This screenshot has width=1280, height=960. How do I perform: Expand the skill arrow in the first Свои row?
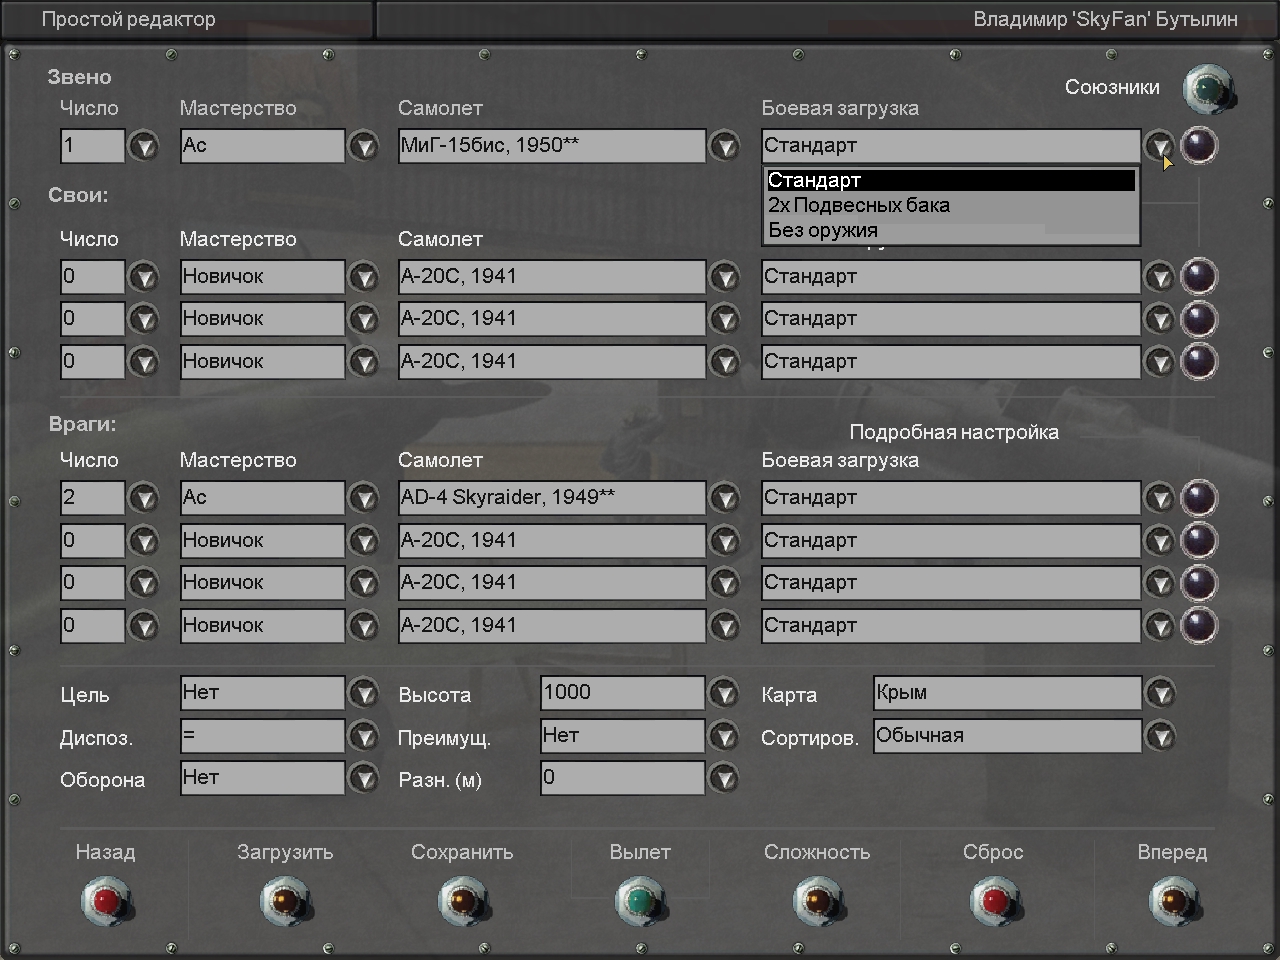(x=364, y=277)
